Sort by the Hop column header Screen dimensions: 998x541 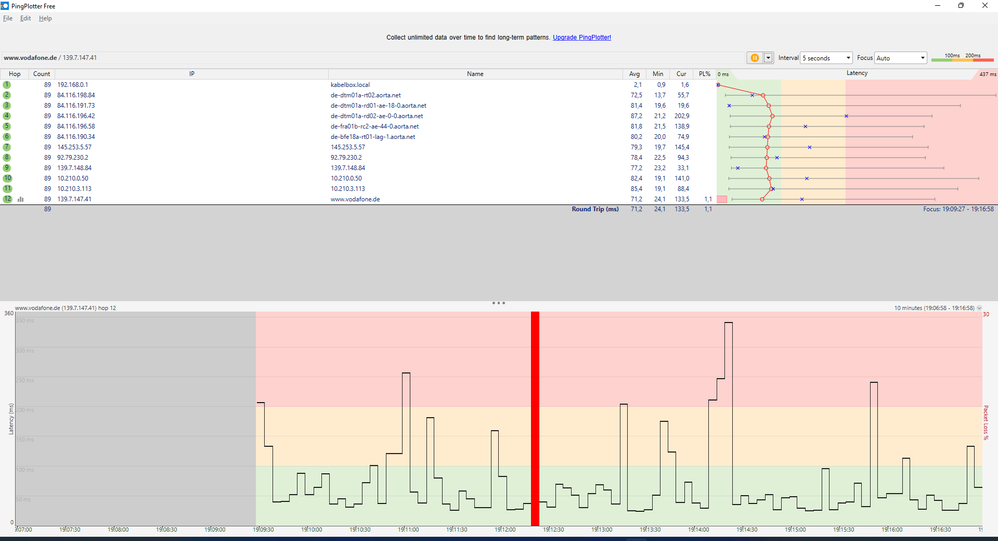pyautogui.click(x=14, y=74)
